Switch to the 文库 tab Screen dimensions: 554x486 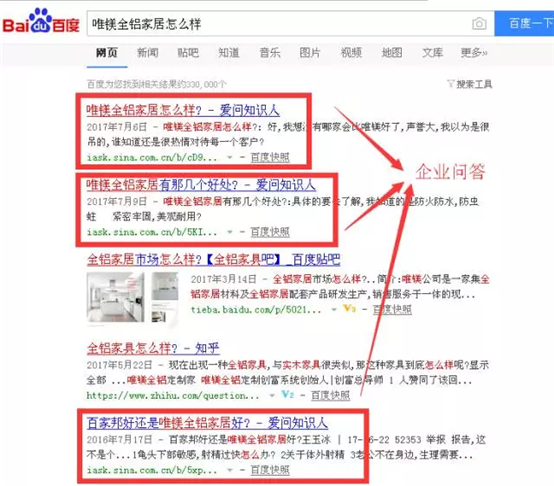coord(432,53)
